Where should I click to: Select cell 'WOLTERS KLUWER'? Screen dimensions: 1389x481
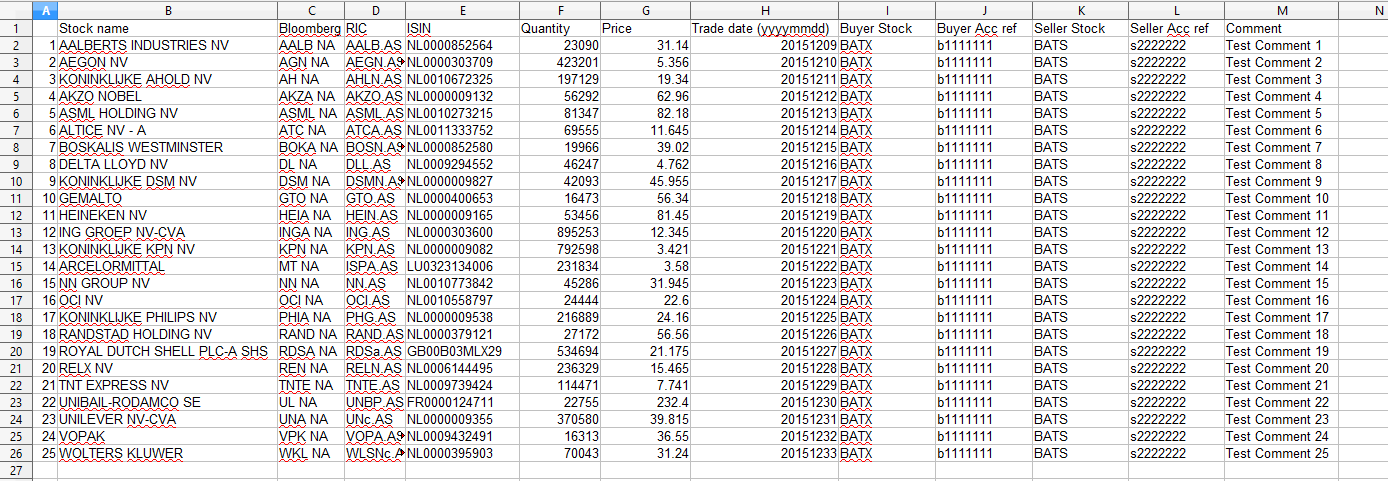coord(167,453)
